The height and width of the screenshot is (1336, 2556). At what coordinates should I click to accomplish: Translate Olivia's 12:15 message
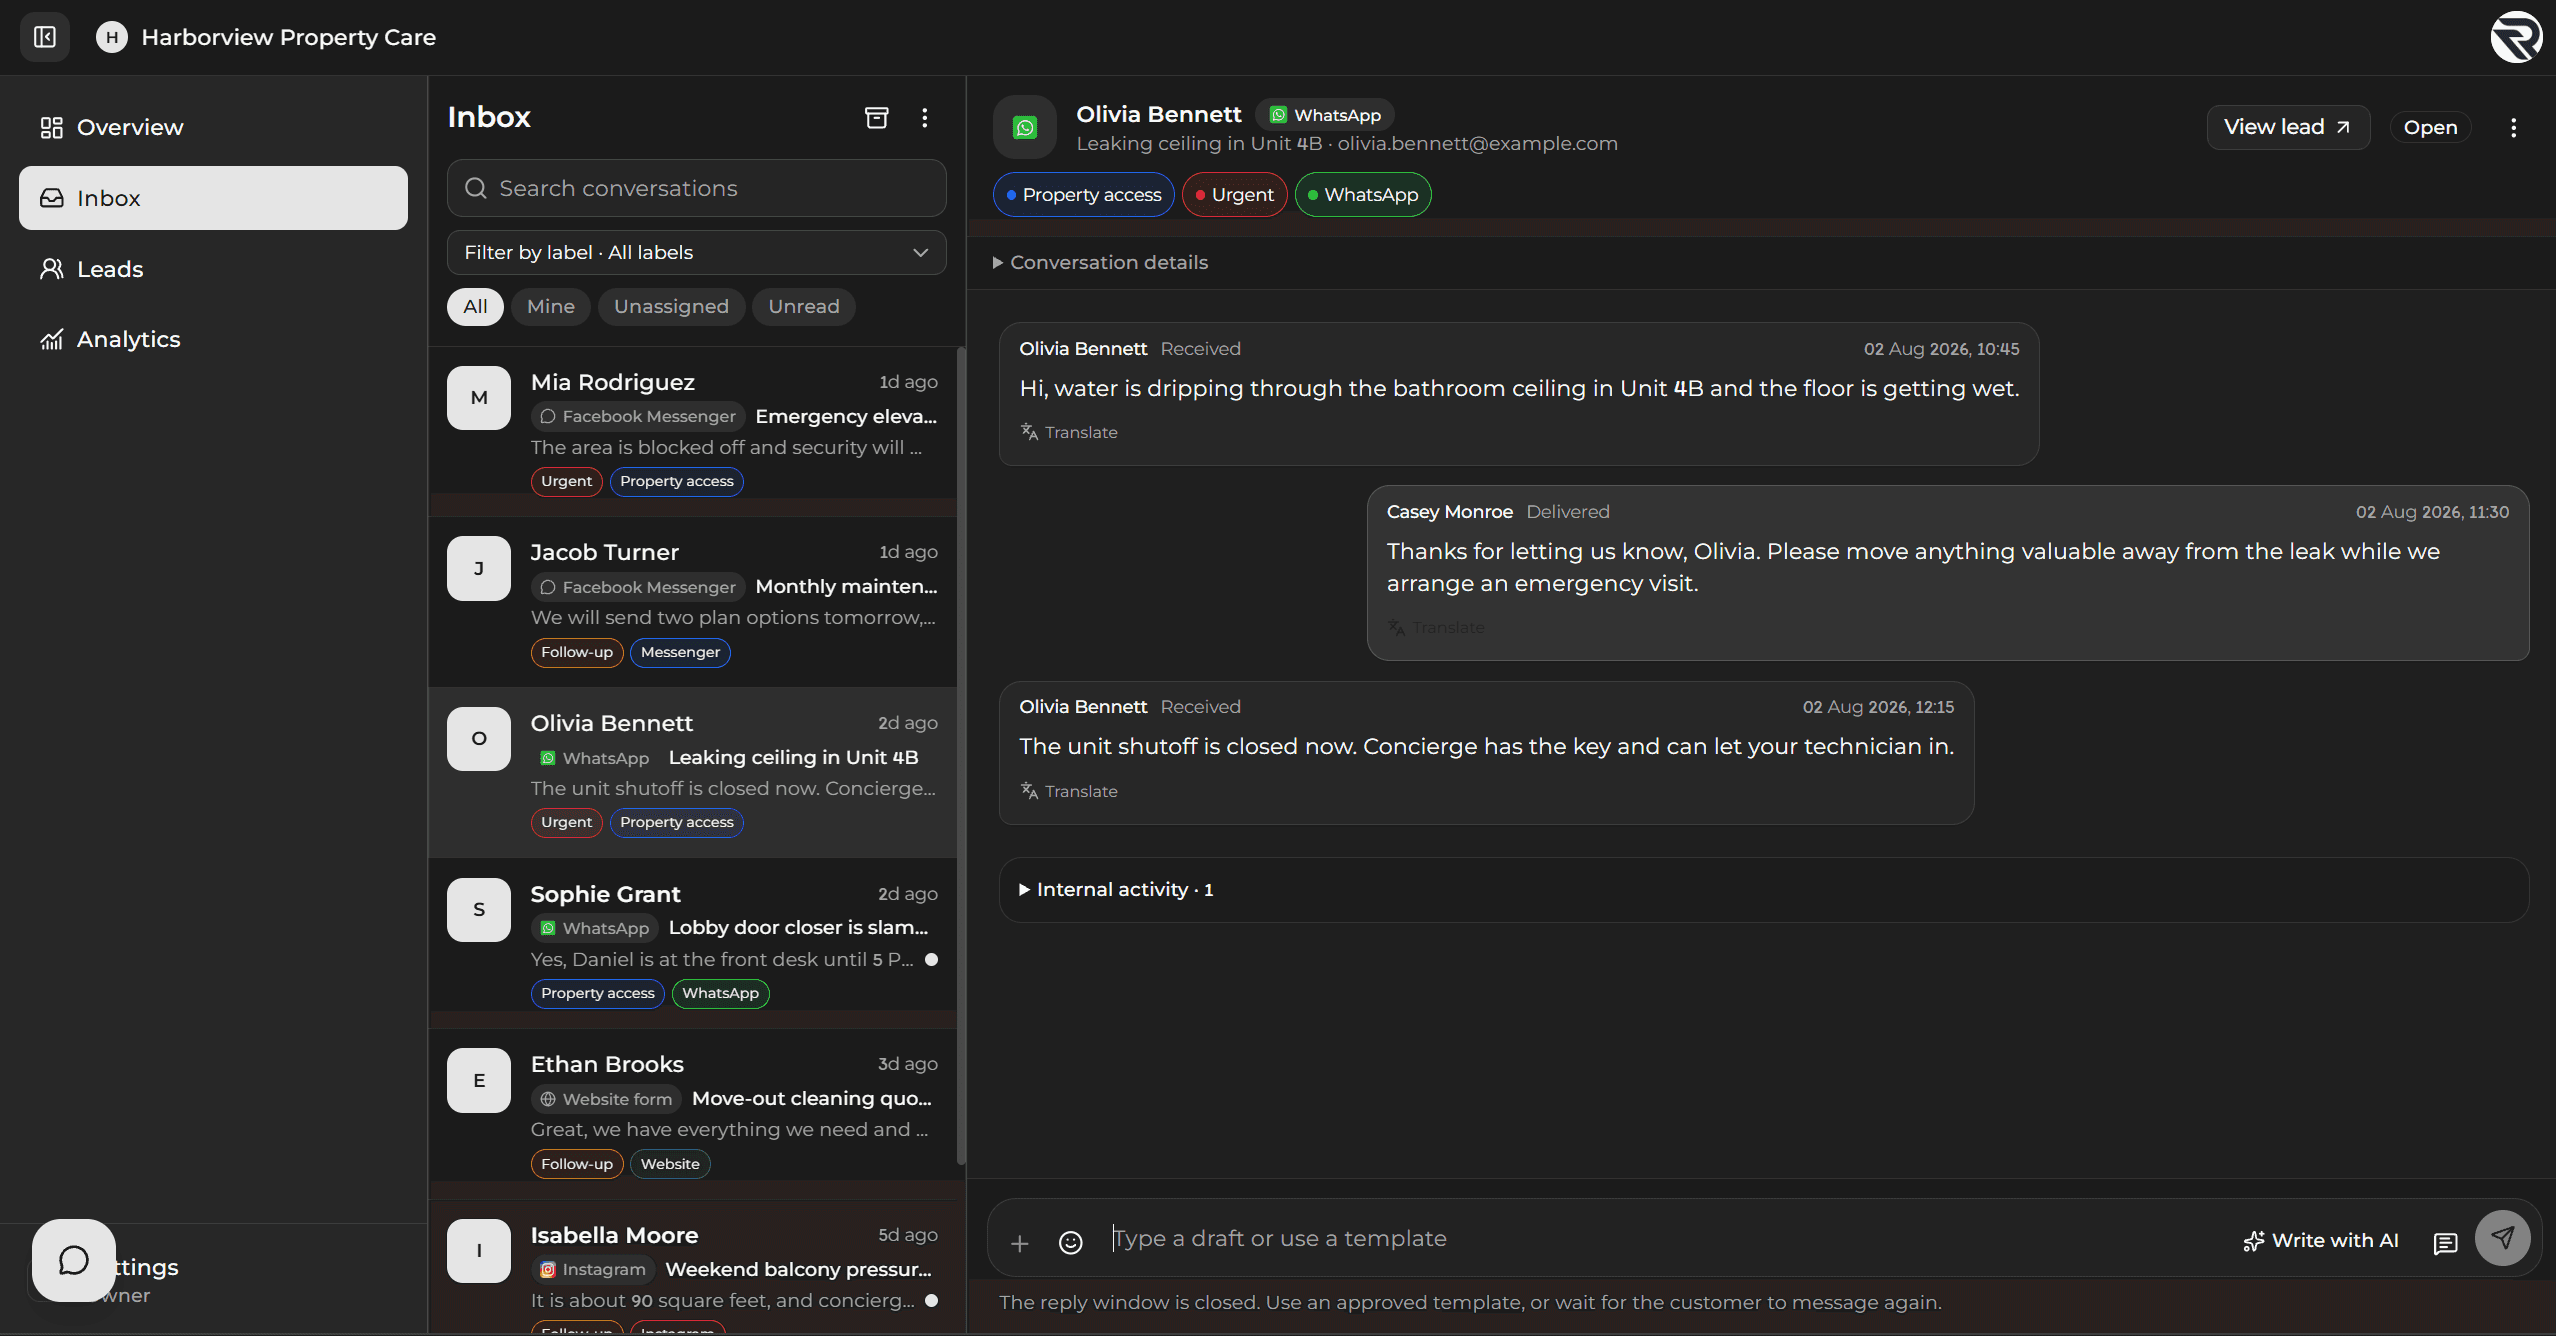coord(1069,791)
